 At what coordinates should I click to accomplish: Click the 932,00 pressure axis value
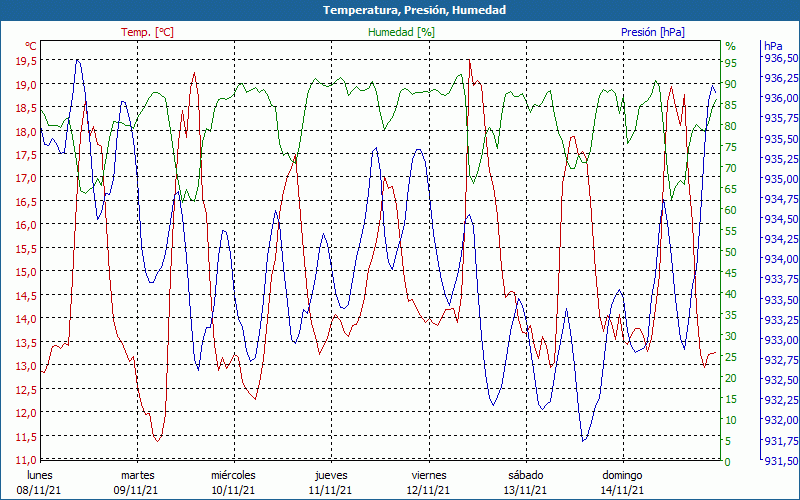tap(780, 420)
